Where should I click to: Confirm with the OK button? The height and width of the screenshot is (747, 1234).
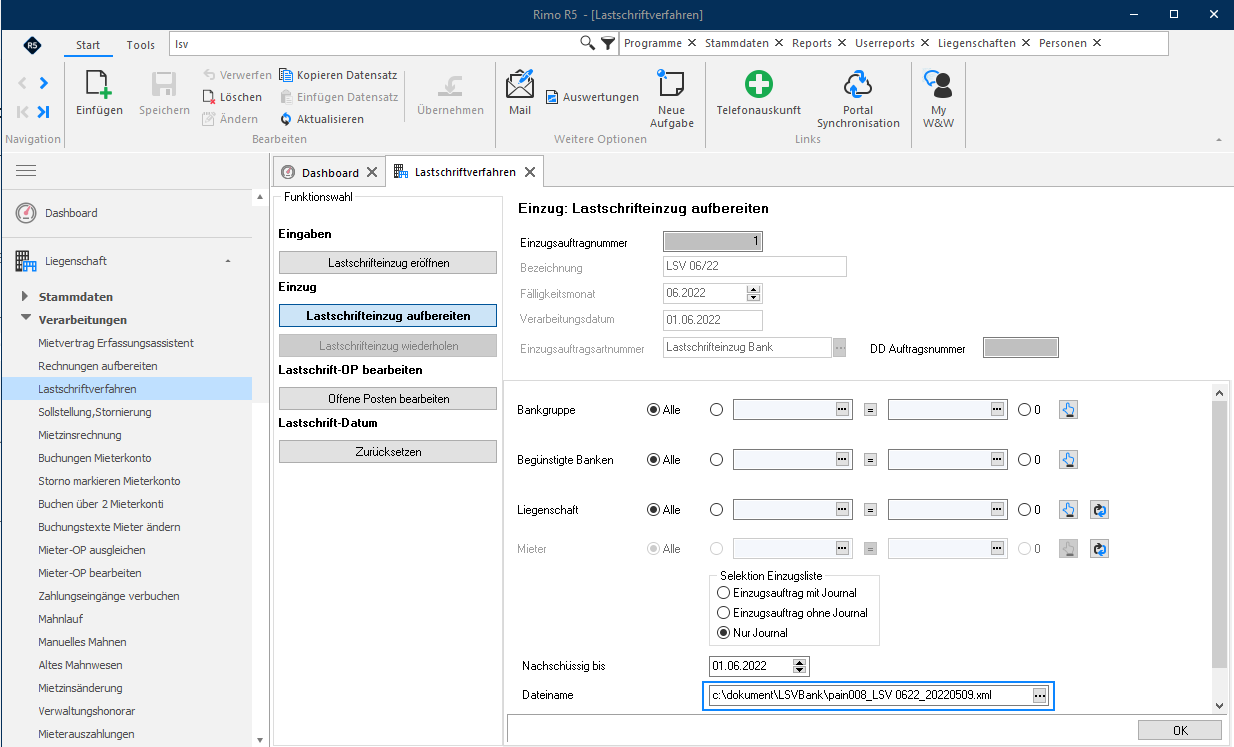(1180, 730)
